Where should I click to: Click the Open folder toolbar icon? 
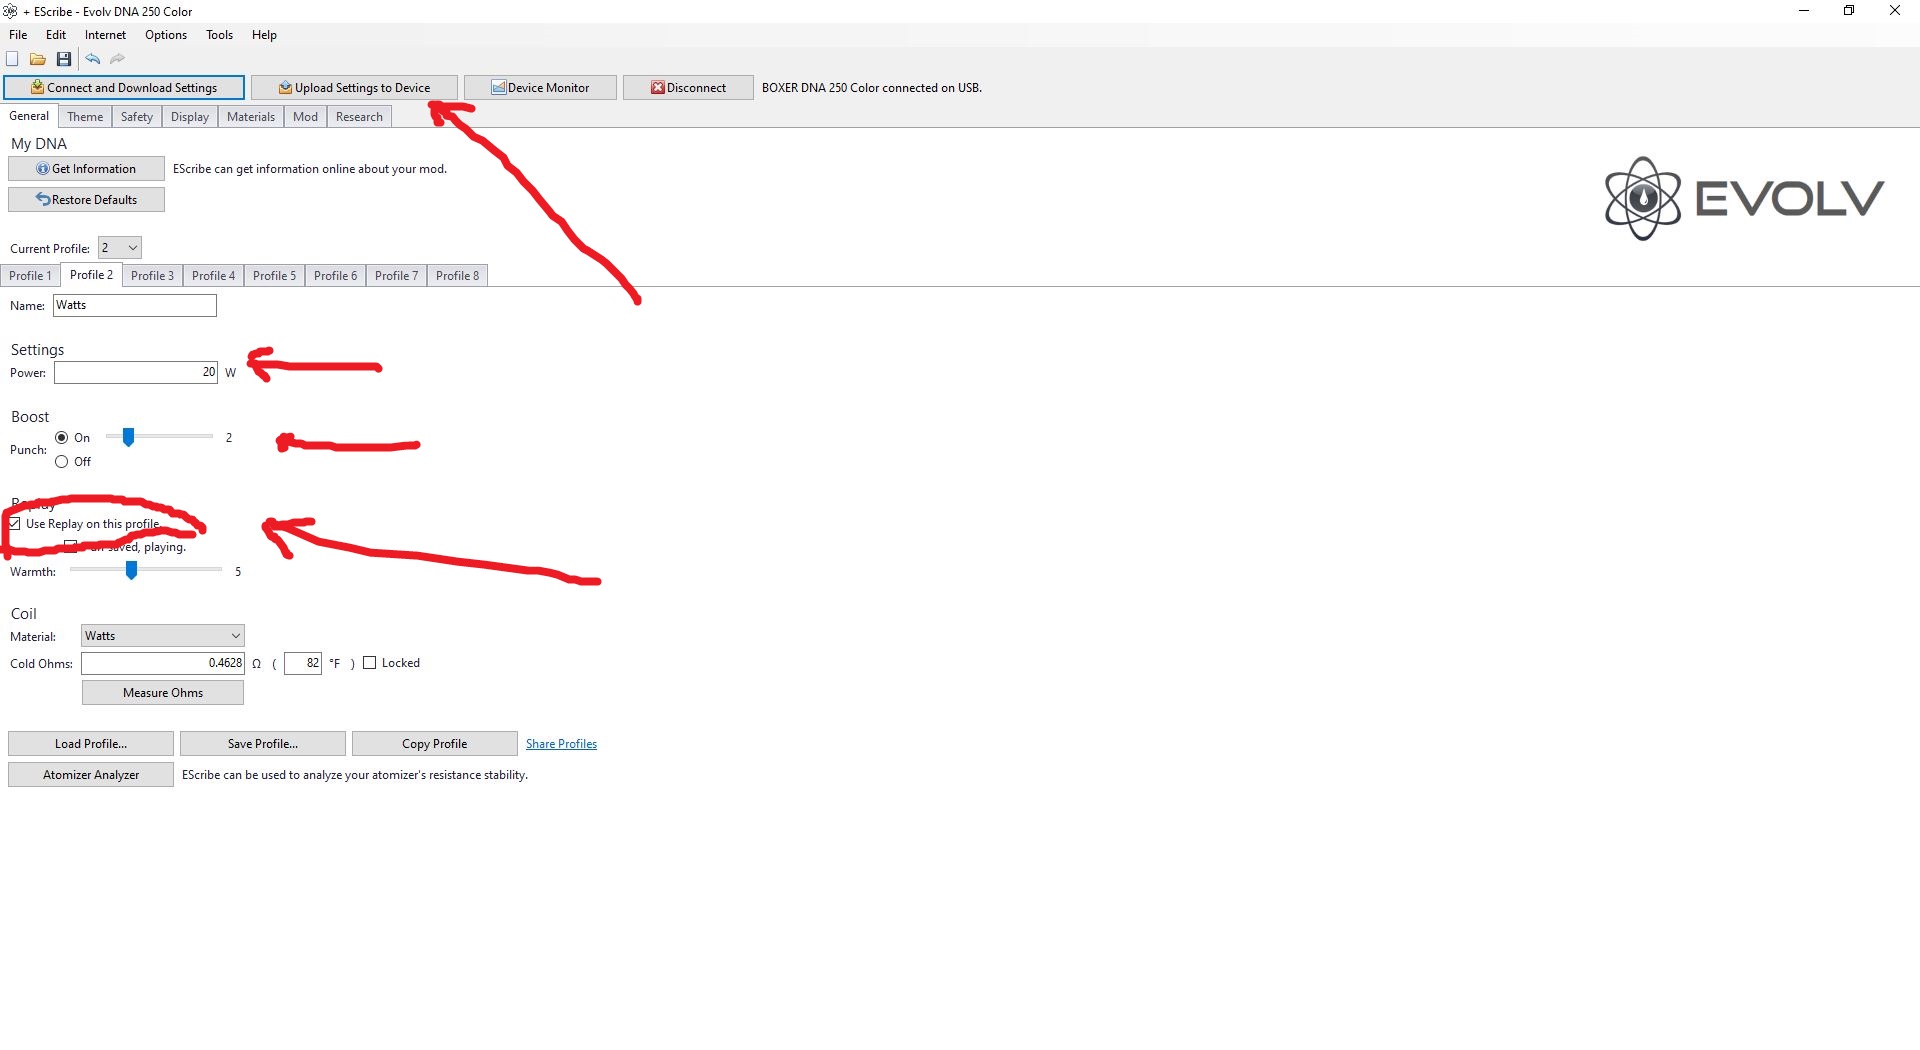tap(38, 59)
